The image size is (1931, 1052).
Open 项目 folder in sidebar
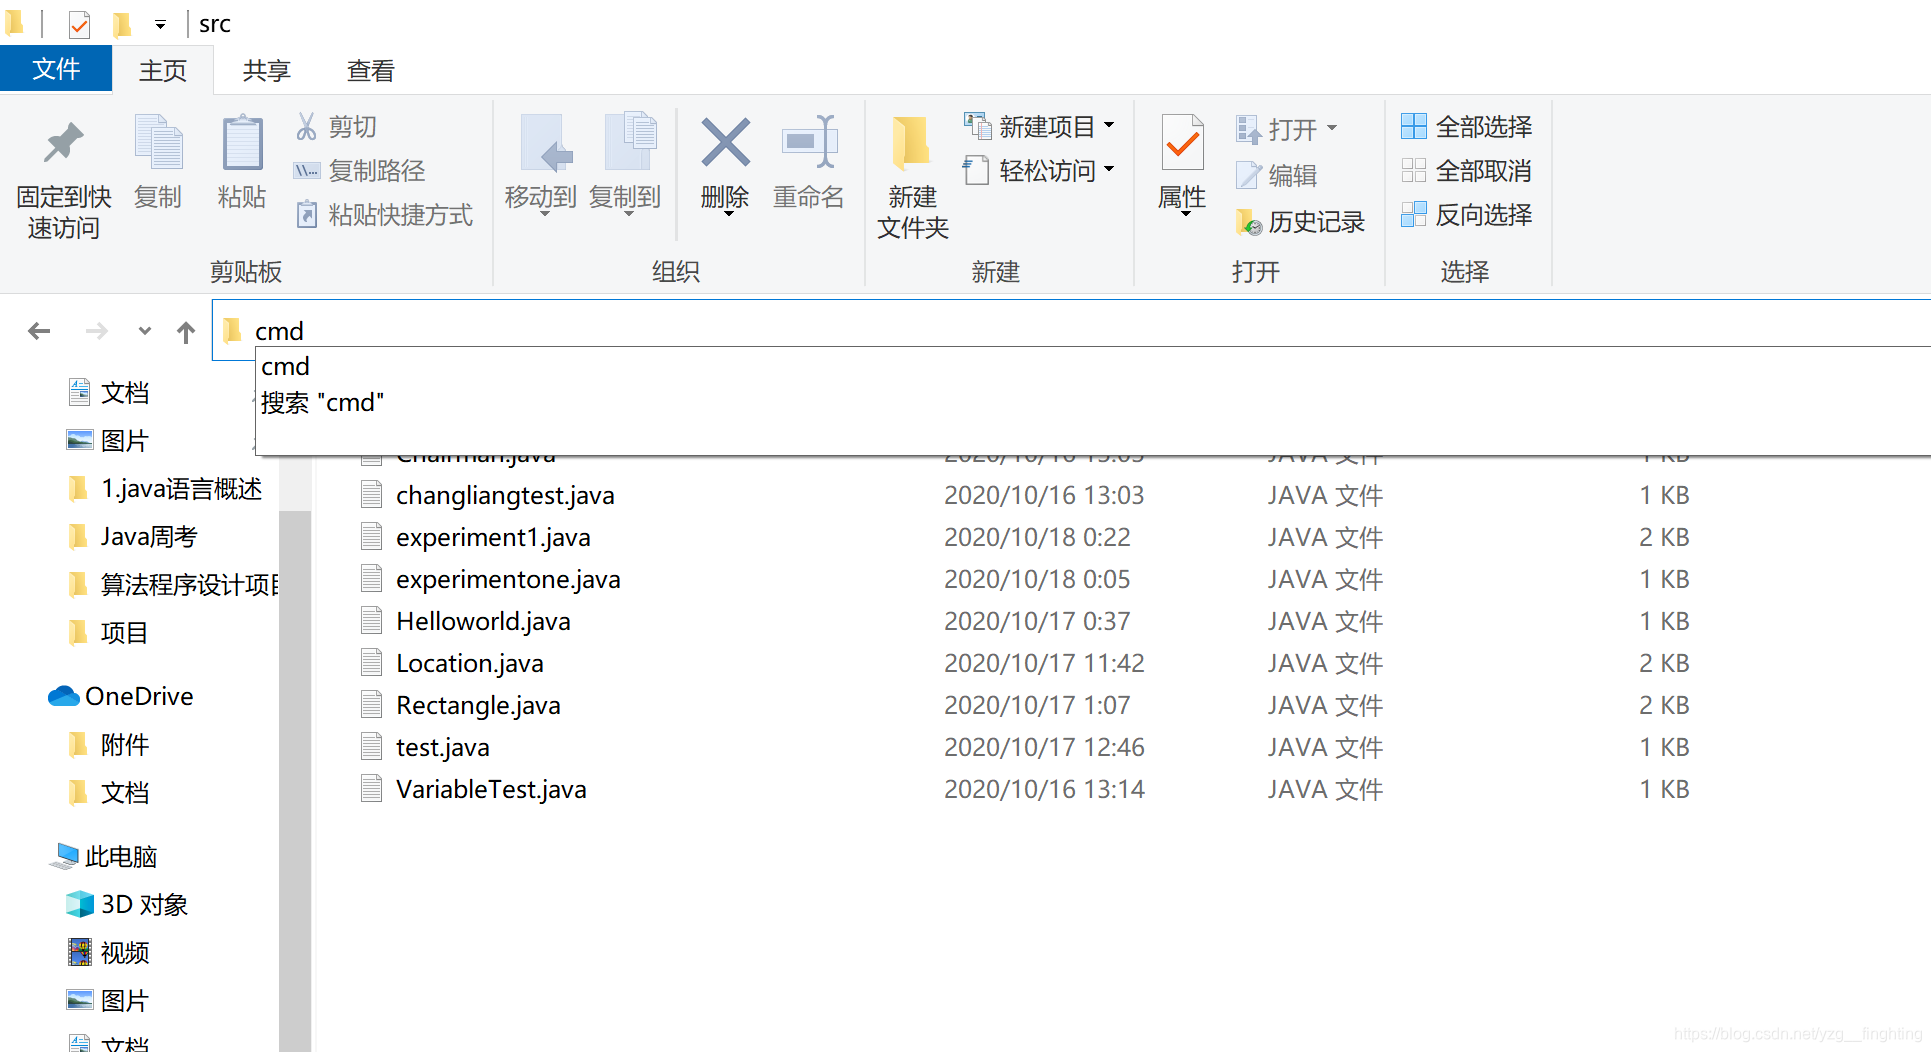click(x=109, y=633)
